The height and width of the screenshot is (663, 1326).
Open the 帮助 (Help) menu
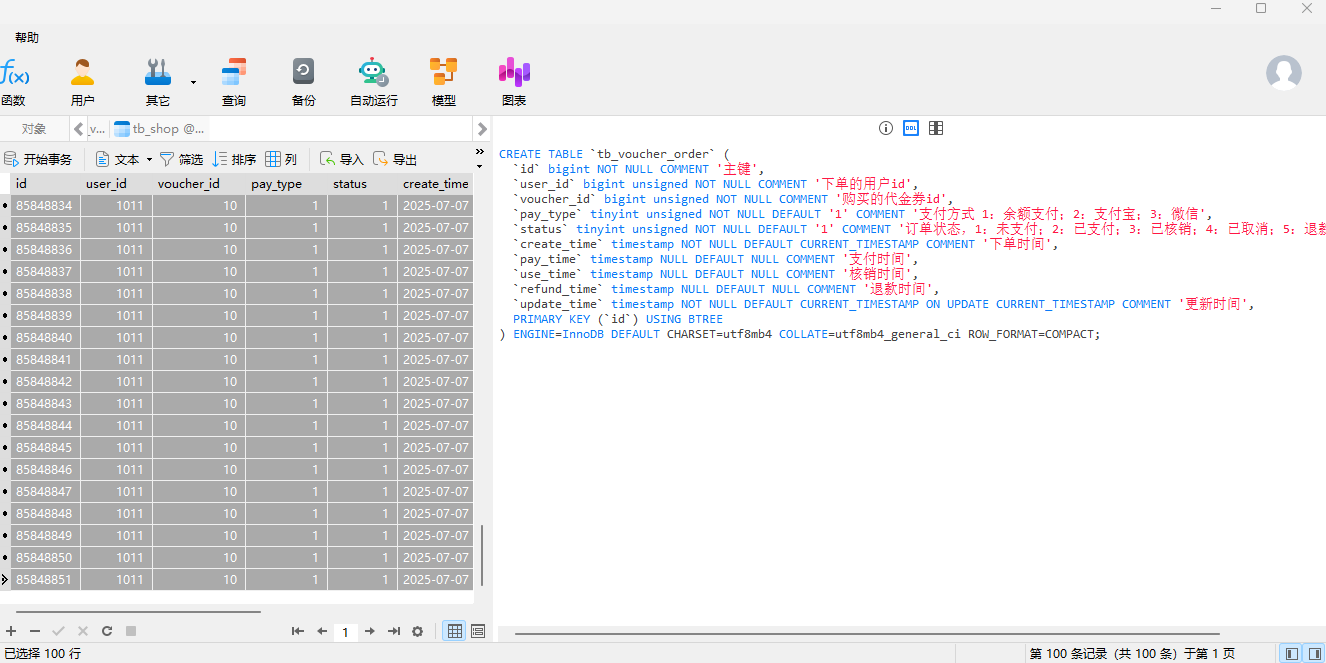(27, 37)
